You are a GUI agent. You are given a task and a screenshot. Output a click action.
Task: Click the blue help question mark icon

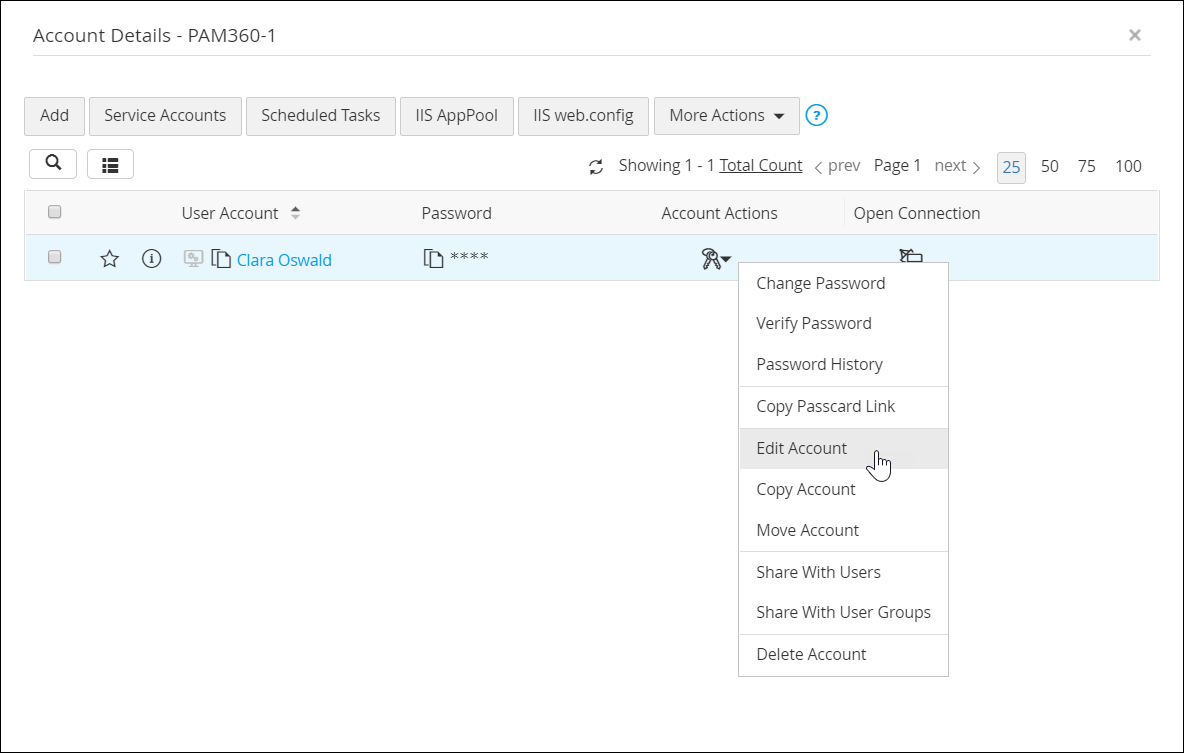[816, 115]
